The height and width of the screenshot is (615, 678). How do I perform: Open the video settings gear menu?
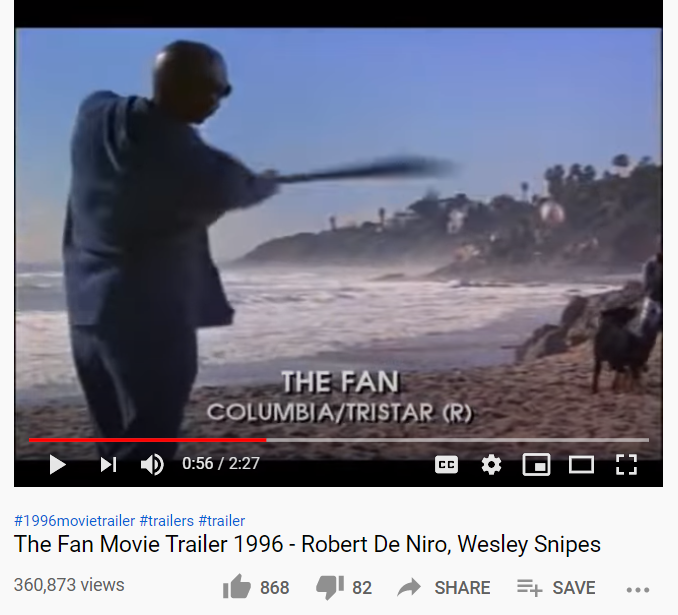(x=491, y=465)
